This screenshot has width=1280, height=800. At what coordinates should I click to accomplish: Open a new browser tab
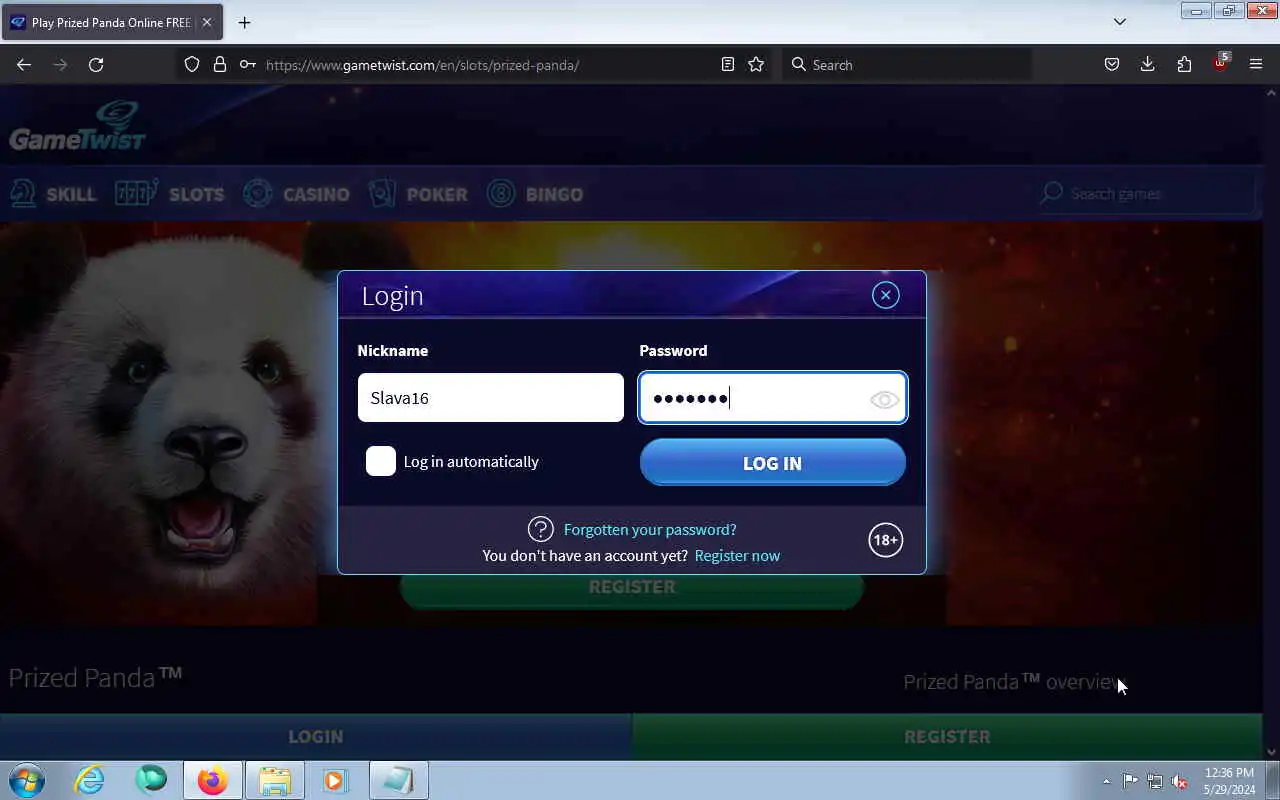(244, 22)
